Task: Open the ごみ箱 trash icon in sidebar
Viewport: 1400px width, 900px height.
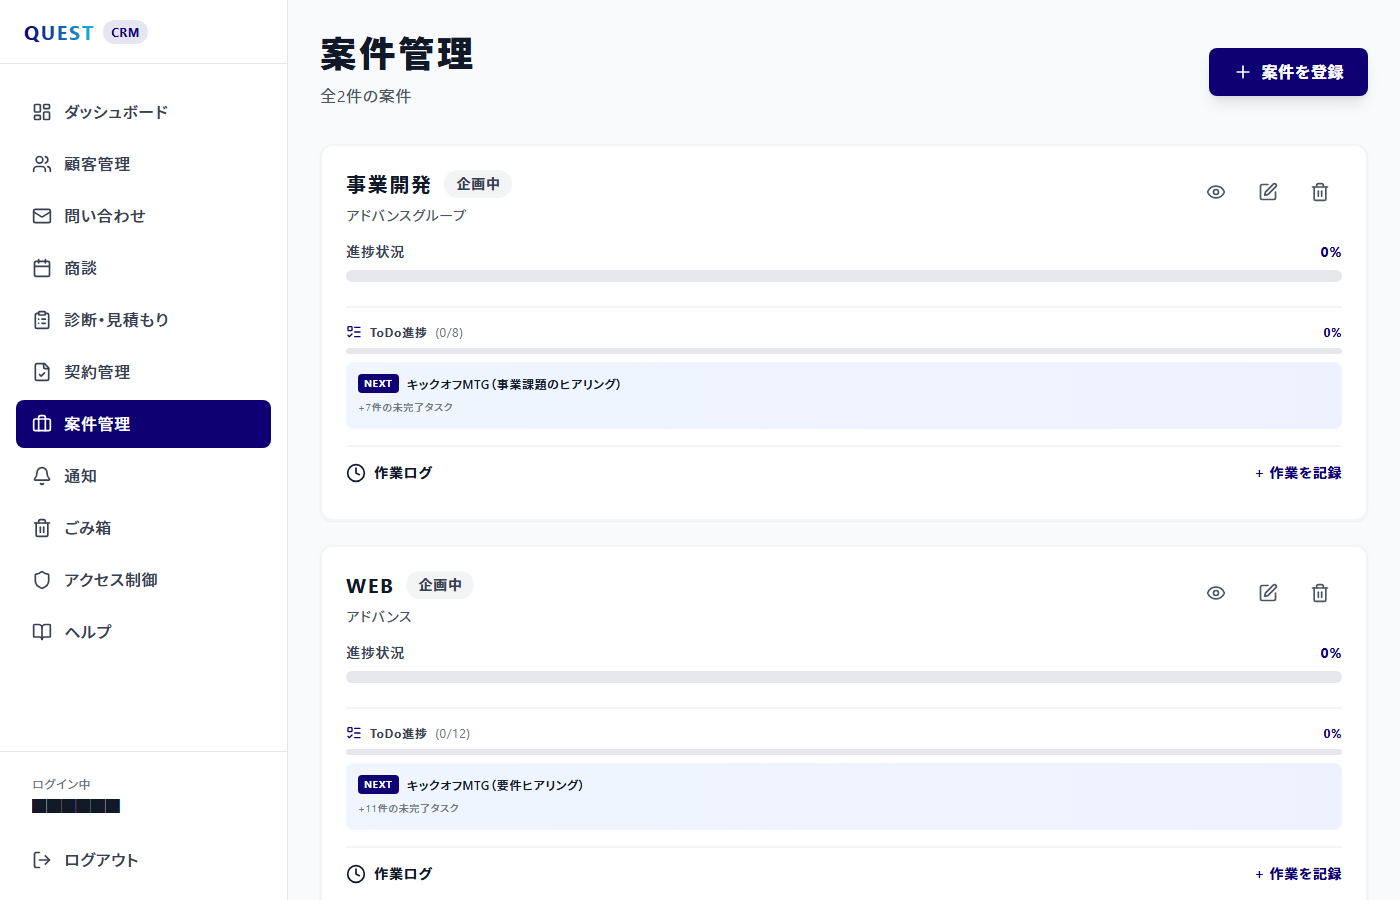Action: pos(41,528)
